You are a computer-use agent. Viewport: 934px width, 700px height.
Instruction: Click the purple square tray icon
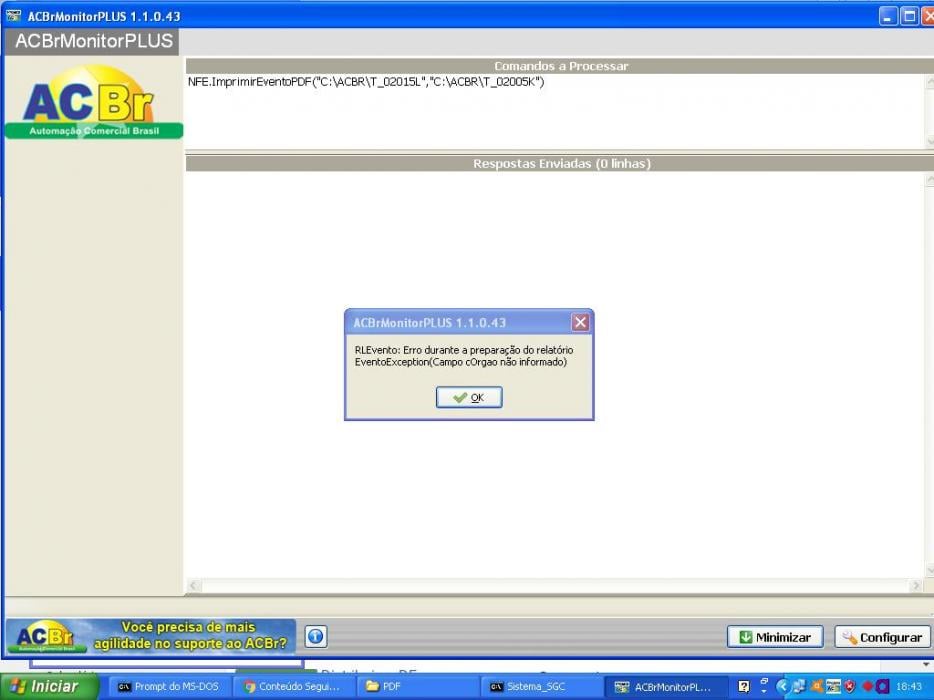[882, 686]
